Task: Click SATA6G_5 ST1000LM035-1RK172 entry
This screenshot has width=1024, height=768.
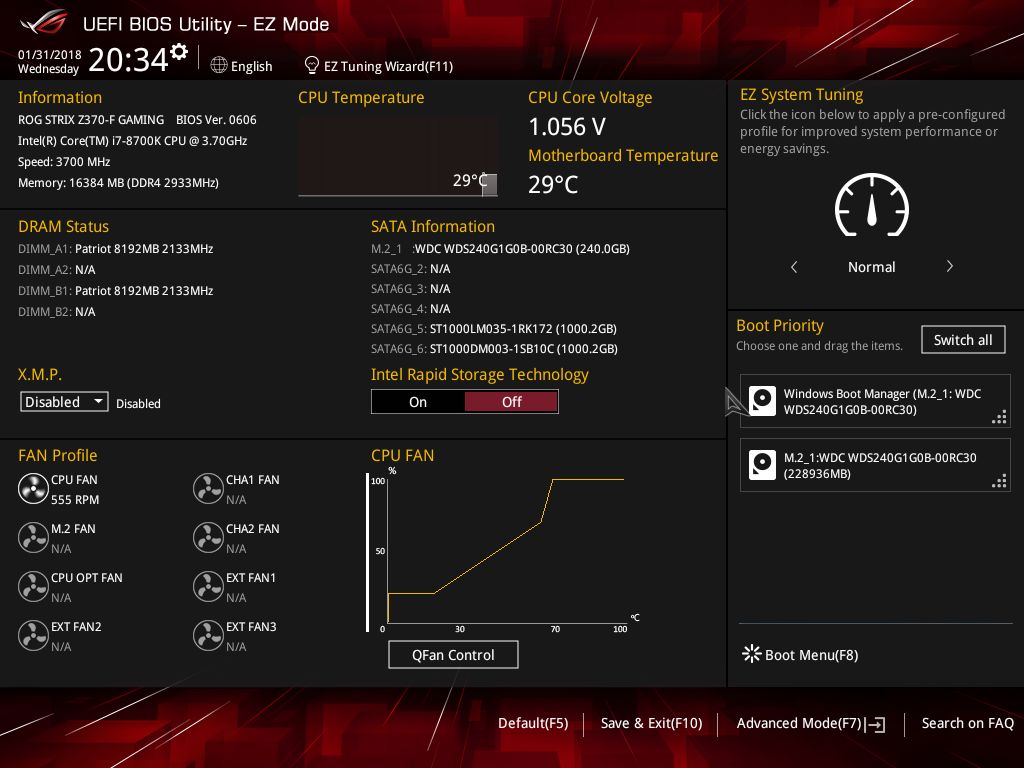Action: [494, 328]
